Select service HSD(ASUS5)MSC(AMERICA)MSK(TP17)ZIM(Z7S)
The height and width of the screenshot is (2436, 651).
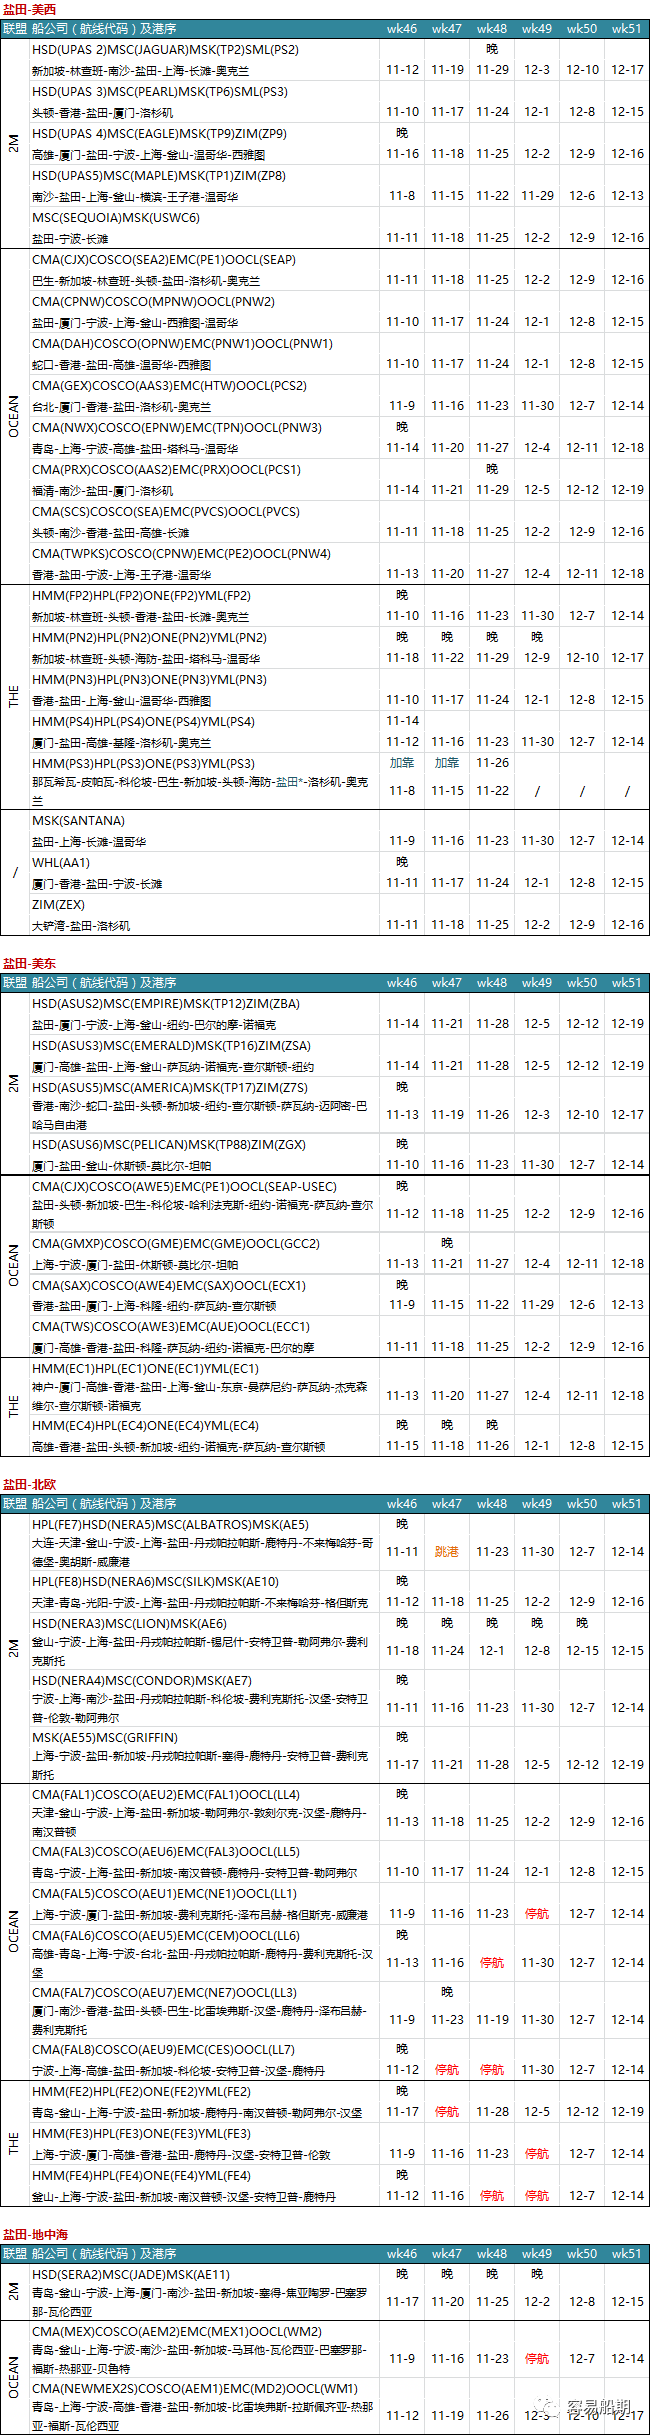(x=170, y=1087)
